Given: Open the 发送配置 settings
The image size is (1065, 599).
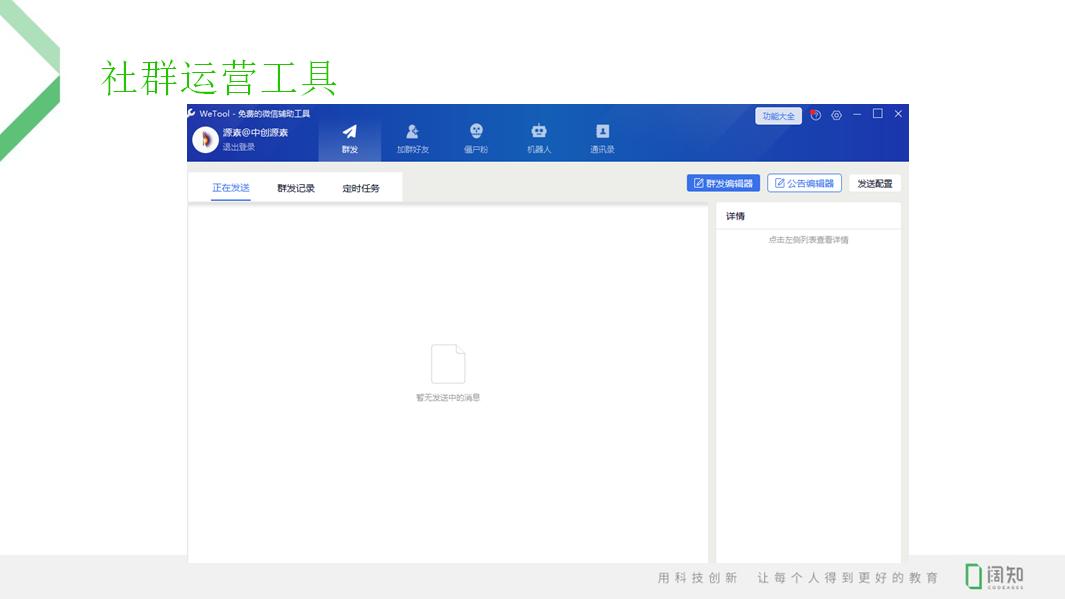Looking at the screenshot, I should 874,182.
